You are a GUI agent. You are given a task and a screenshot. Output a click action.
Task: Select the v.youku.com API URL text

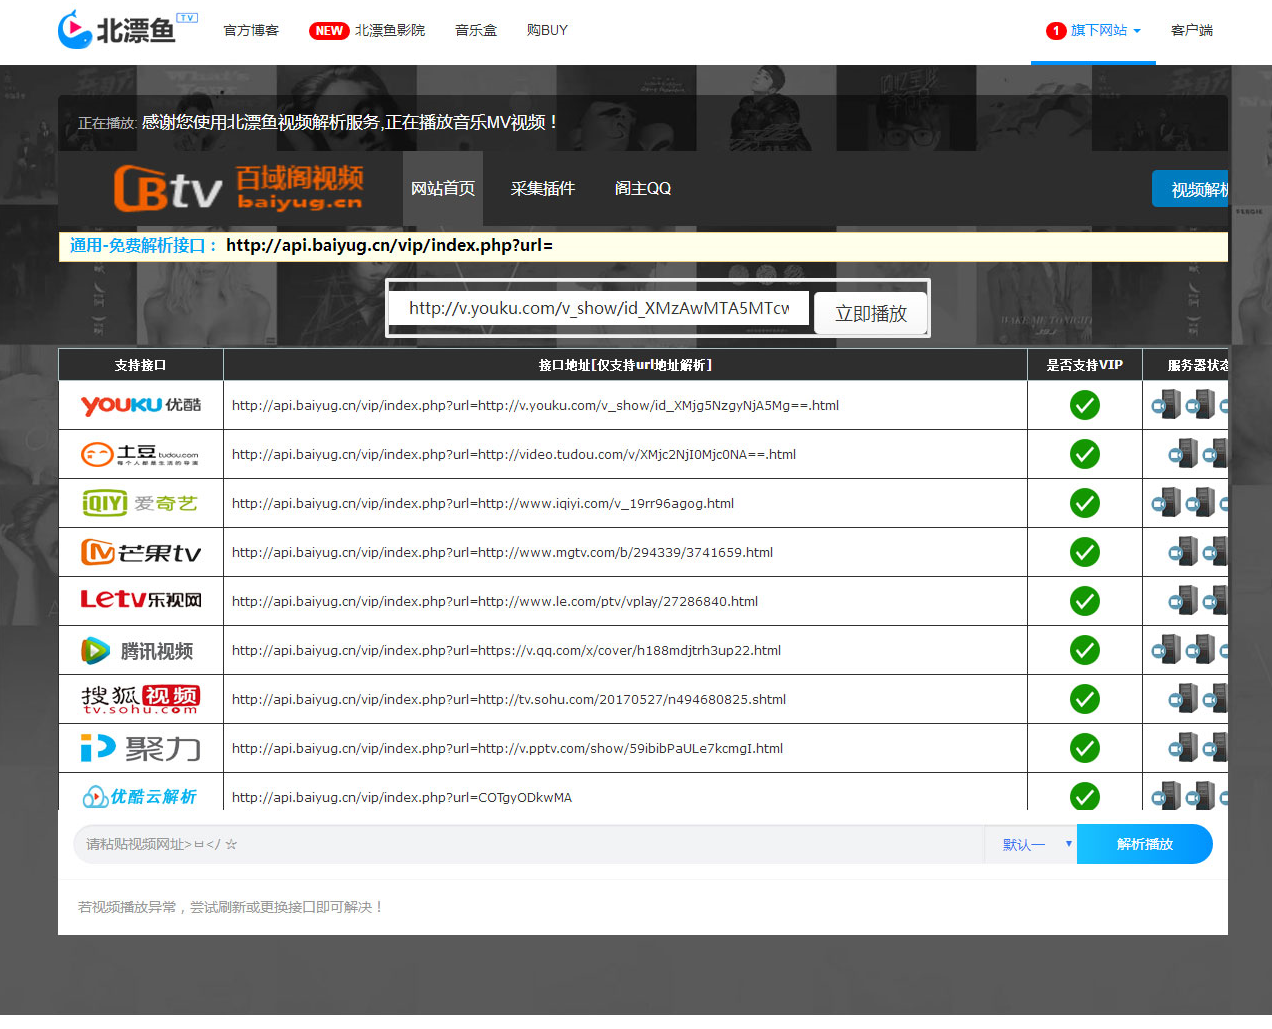pos(535,405)
